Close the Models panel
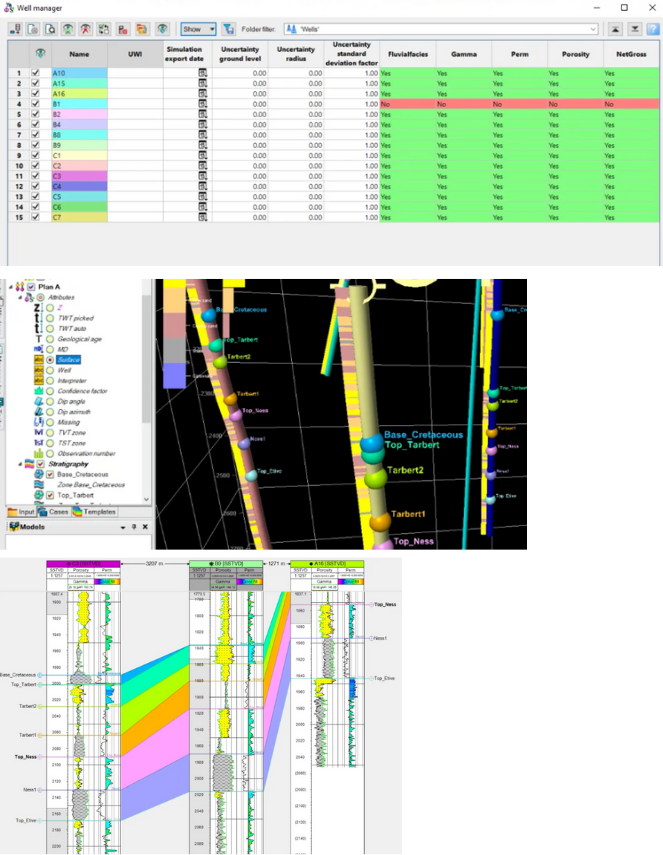This screenshot has width=663, height=855. coord(145,527)
